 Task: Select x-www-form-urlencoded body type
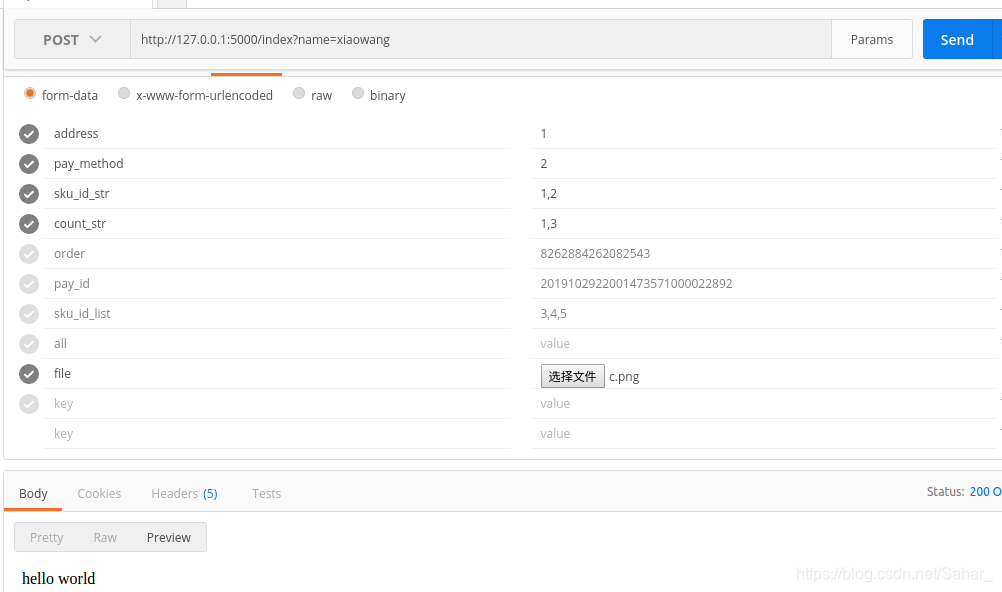pos(124,94)
